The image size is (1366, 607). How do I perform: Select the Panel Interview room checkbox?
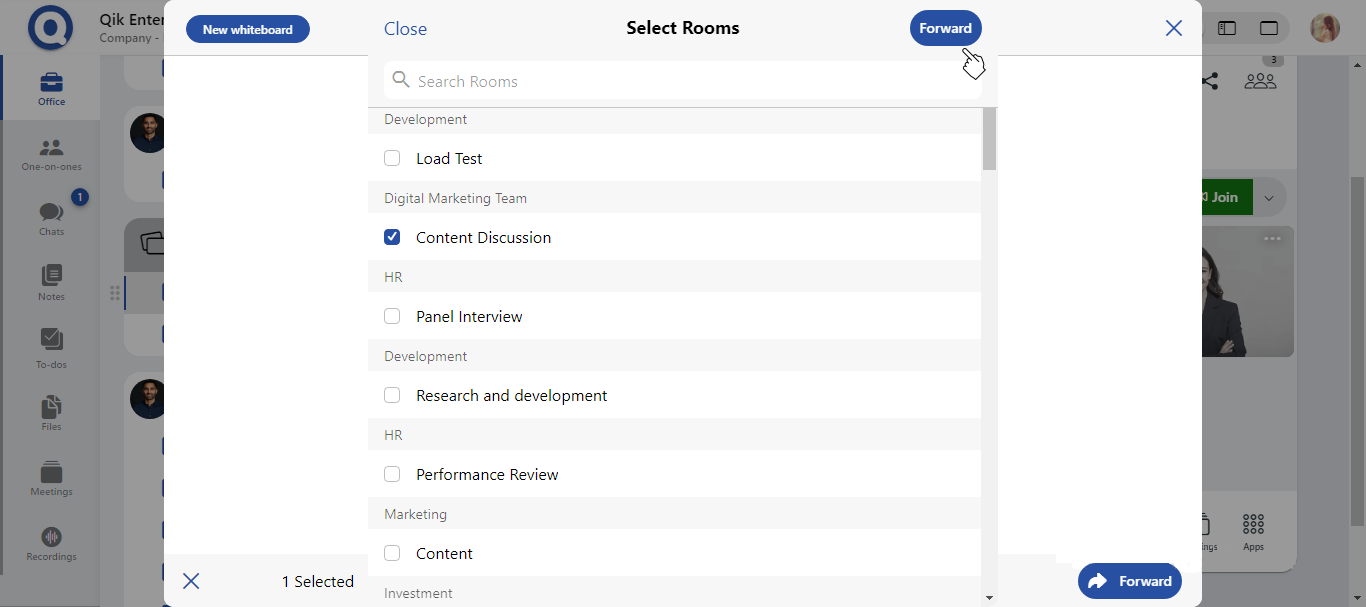pyautogui.click(x=392, y=316)
